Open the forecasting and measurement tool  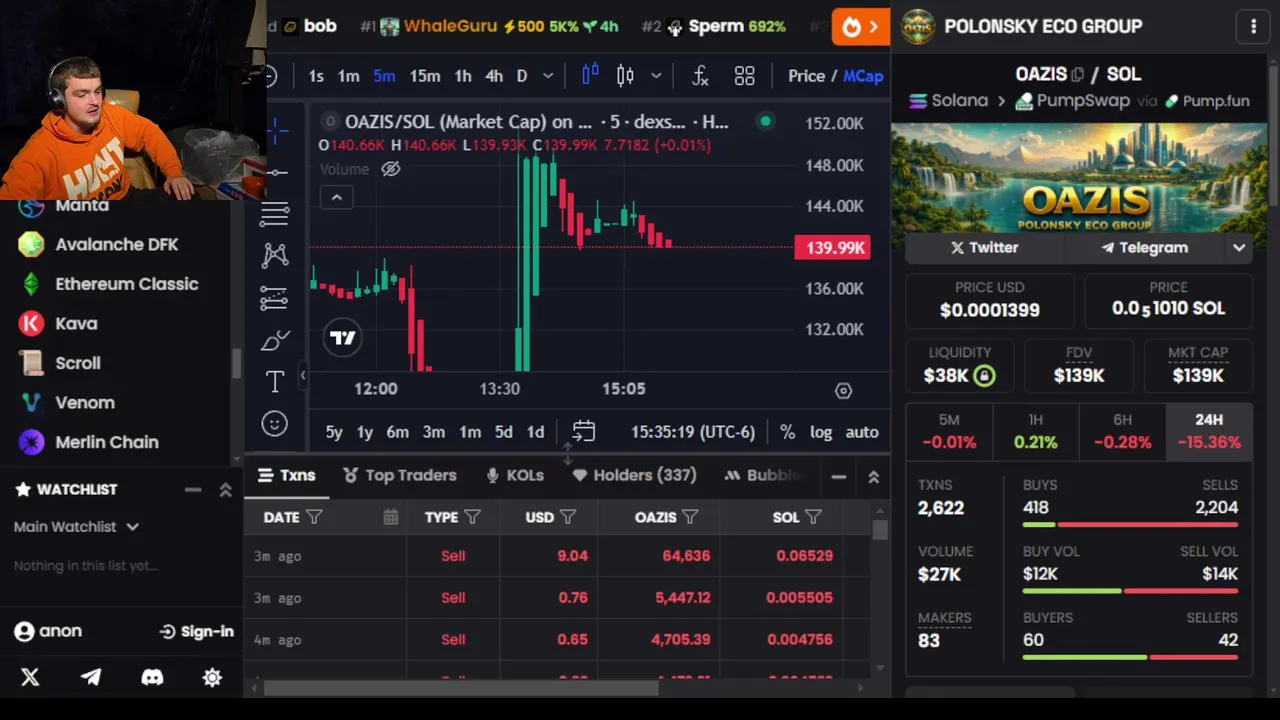coord(275,298)
